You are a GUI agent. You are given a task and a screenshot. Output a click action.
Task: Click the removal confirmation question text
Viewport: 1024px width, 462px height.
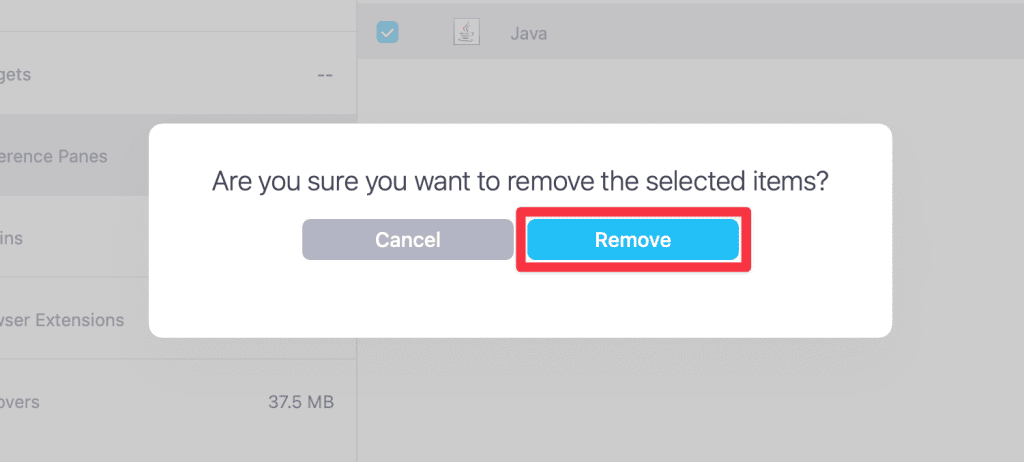(x=520, y=182)
